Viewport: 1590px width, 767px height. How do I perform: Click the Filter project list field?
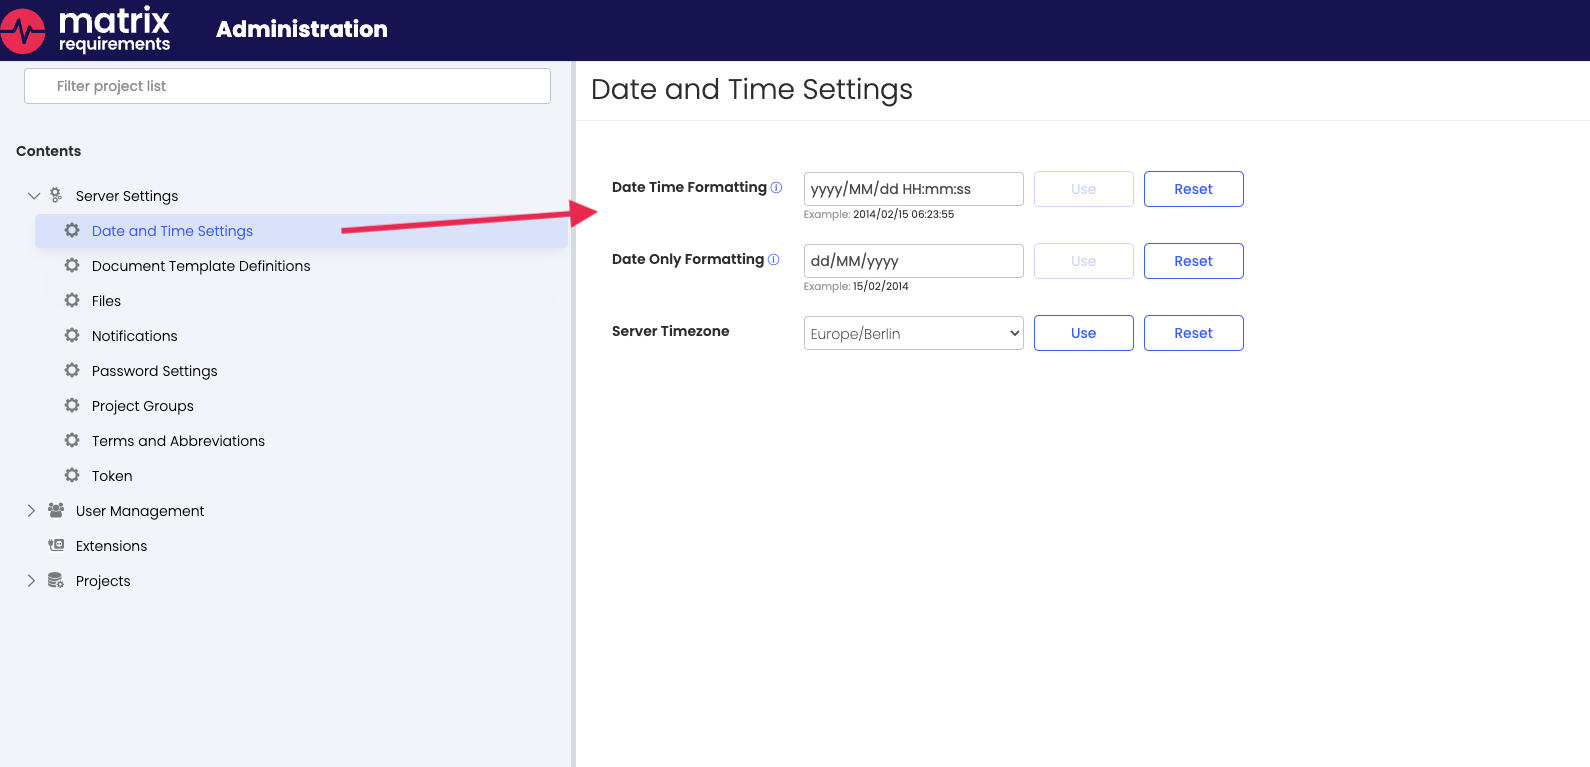pyautogui.click(x=287, y=86)
